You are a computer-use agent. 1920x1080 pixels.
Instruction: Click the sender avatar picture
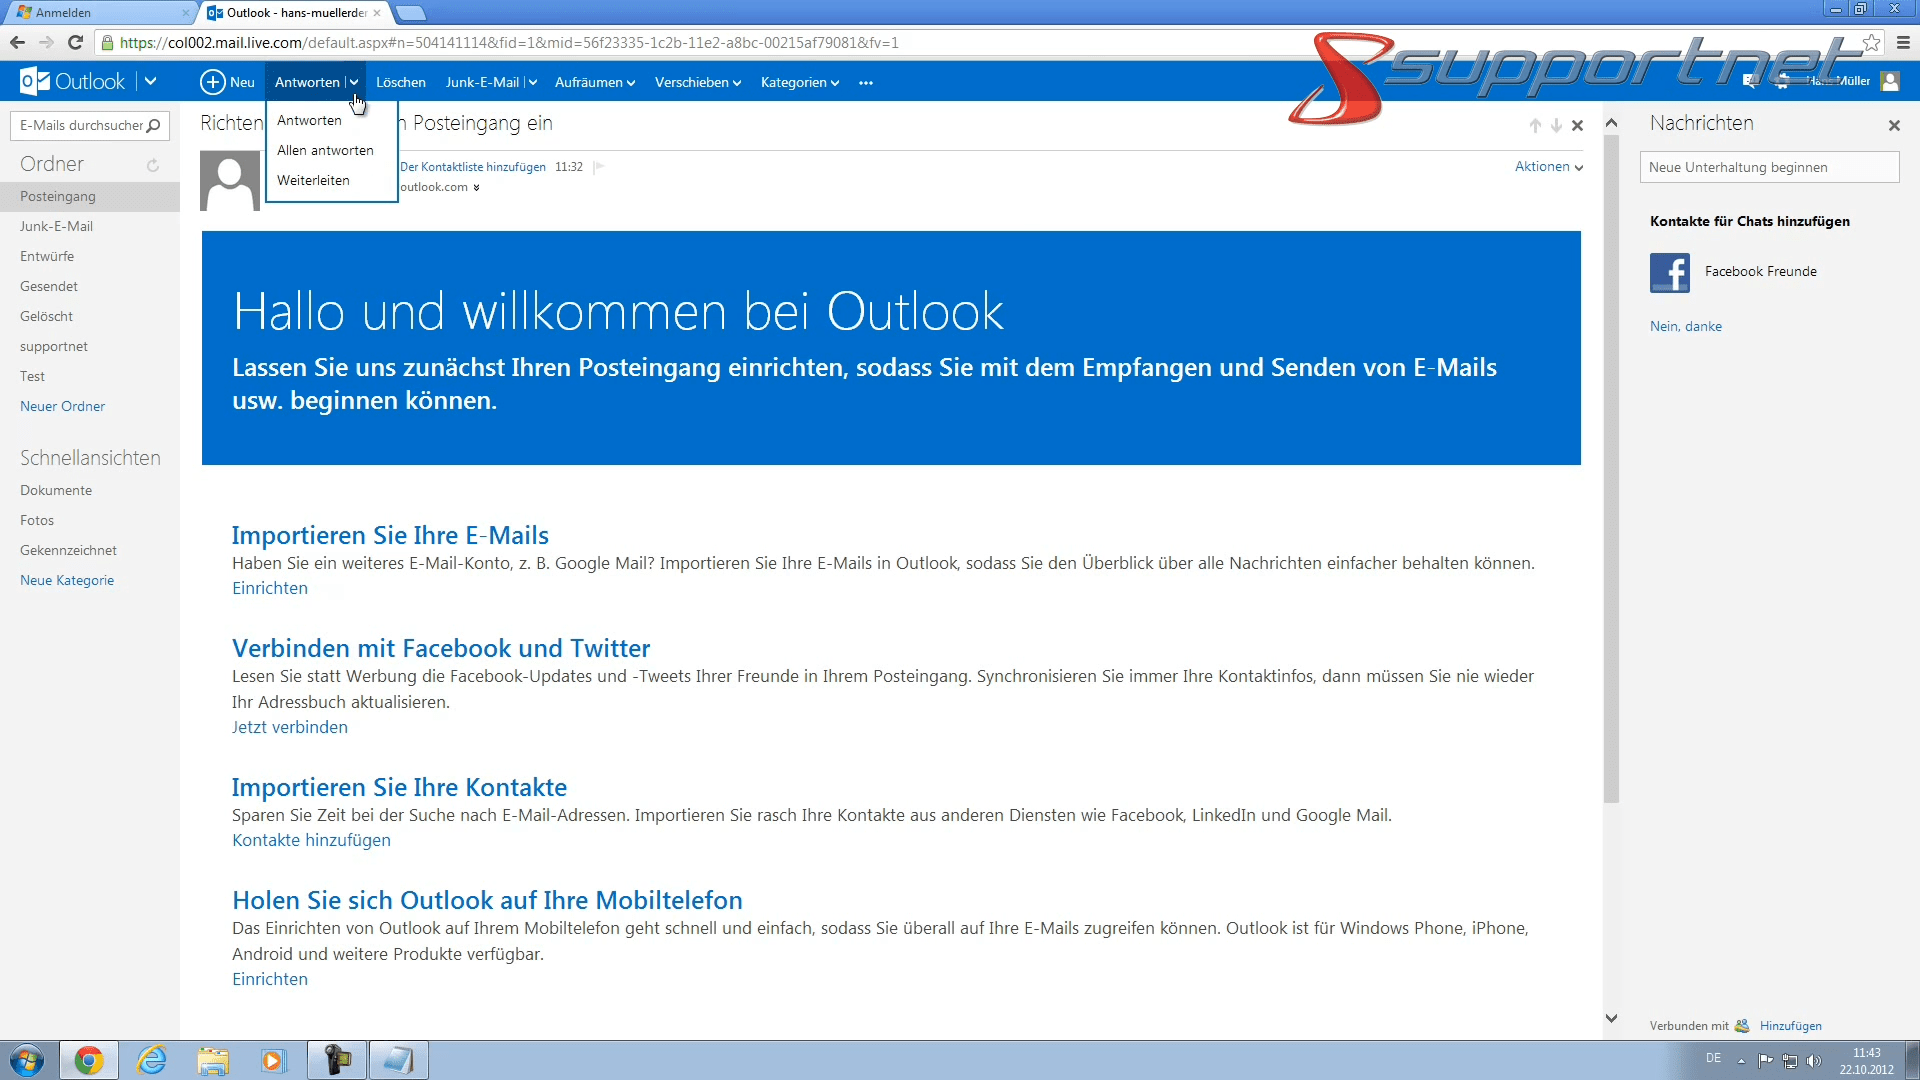[x=230, y=181]
